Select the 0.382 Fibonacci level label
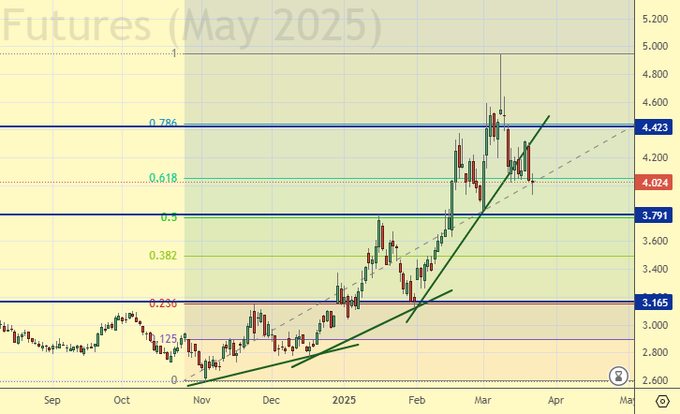680x414 pixels. point(163,256)
